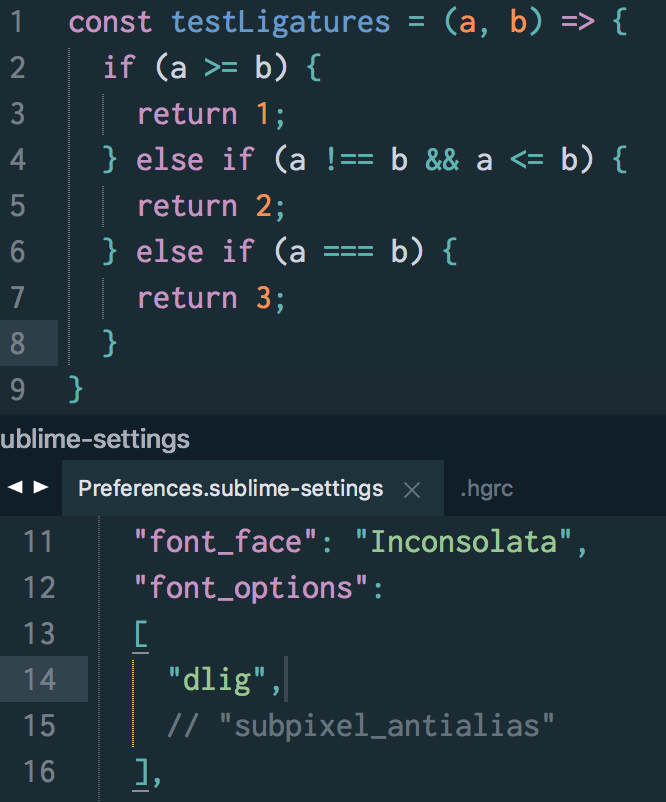Click line number 1 in the gutter
666x802 pixels.
tap(17, 21)
